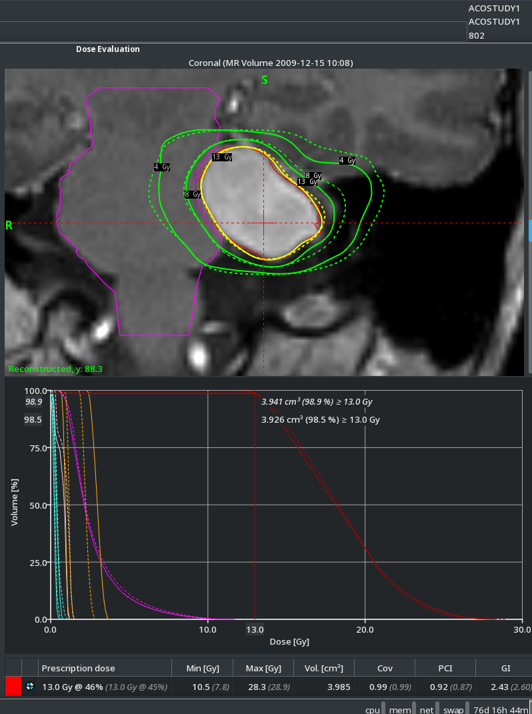
Task: Click the Dose Evaluation tab title
Action: click(x=108, y=49)
